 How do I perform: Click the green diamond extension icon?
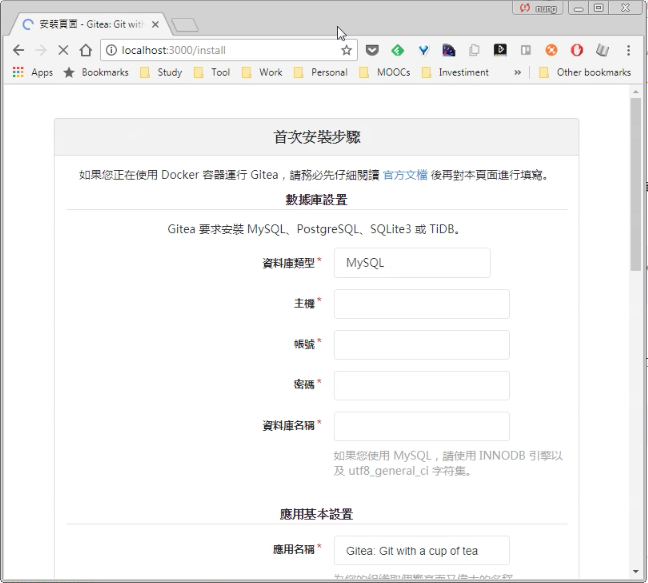point(398,50)
